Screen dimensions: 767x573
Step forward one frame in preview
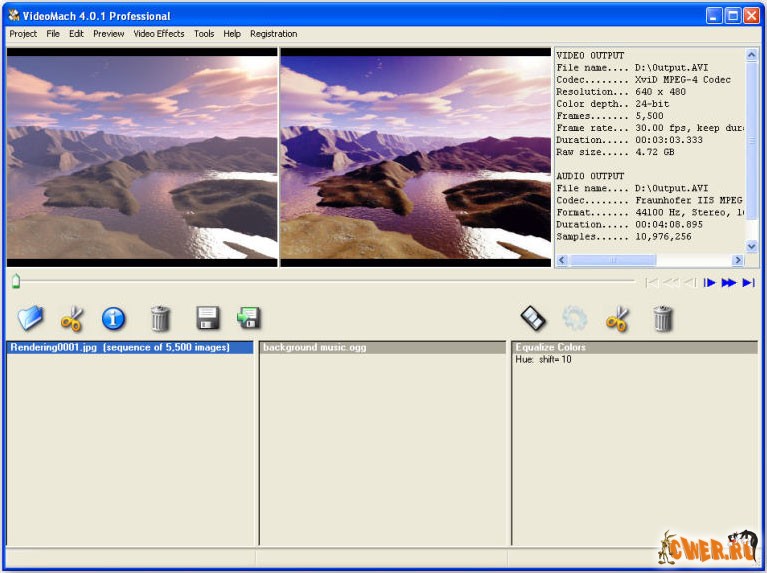pyautogui.click(x=710, y=283)
